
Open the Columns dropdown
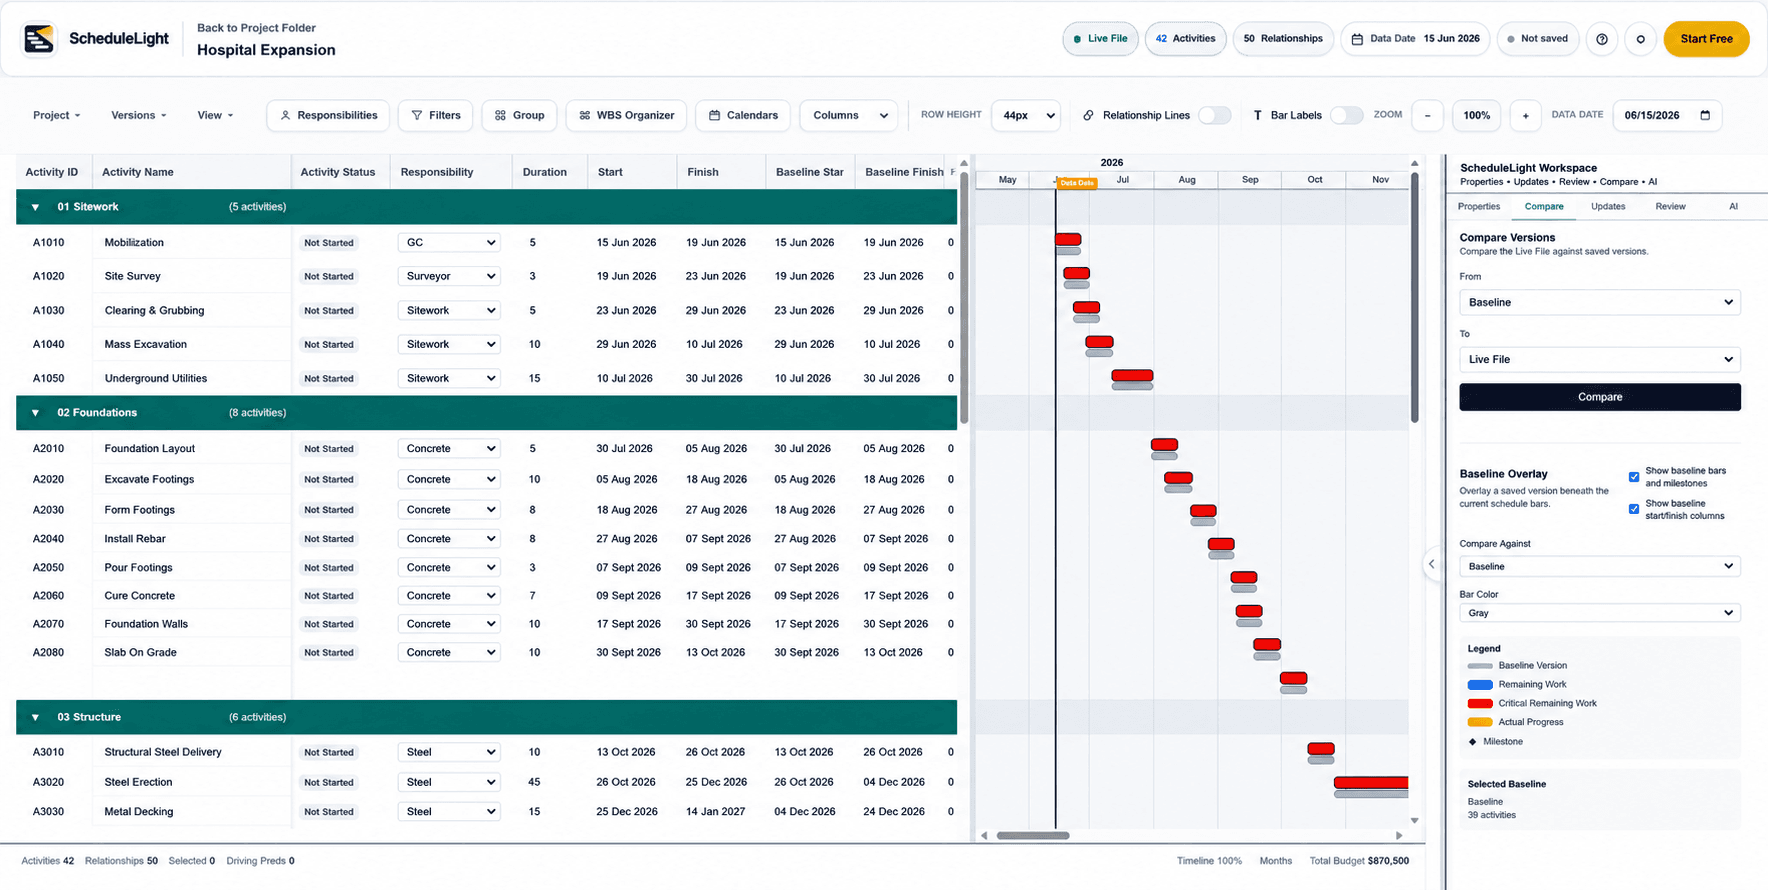pyautogui.click(x=849, y=115)
